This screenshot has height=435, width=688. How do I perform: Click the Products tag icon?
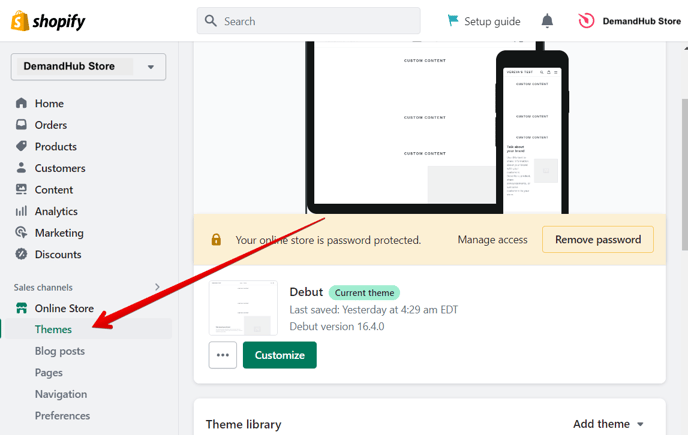click(x=21, y=146)
